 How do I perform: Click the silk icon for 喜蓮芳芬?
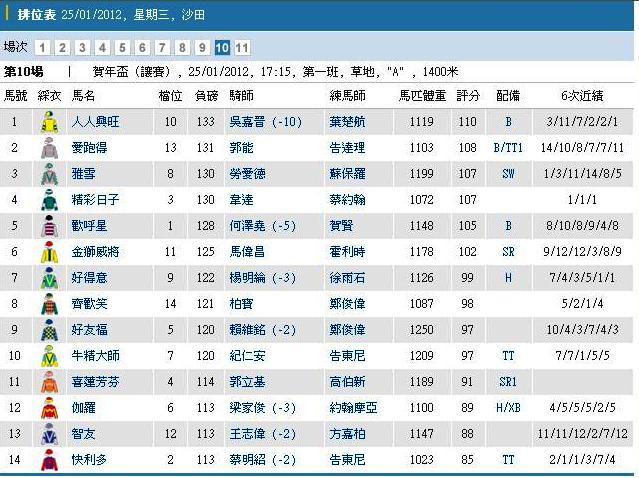tap(49, 382)
